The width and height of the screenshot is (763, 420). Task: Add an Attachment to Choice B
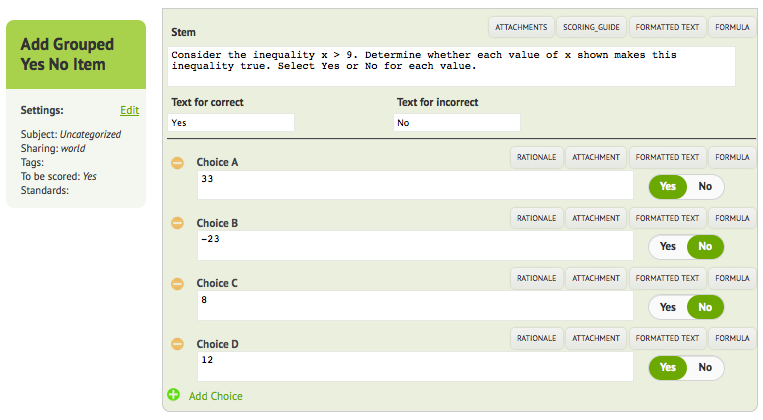pos(596,218)
